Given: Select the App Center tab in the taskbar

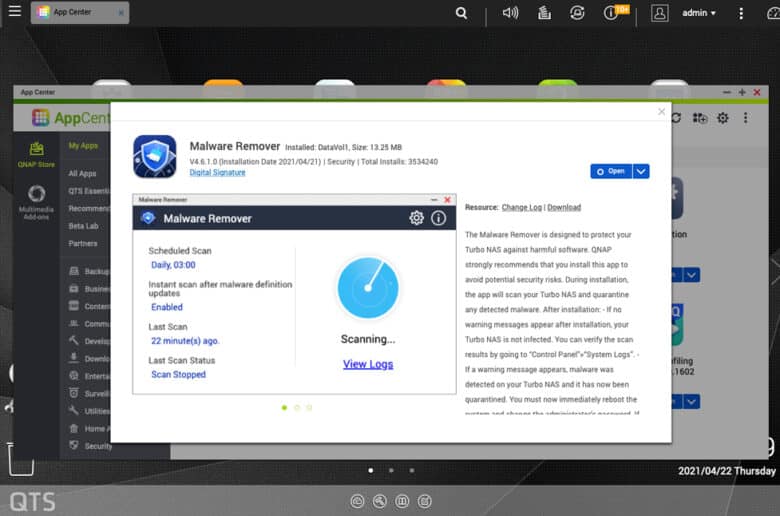Looking at the screenshot, I should 80,12.
